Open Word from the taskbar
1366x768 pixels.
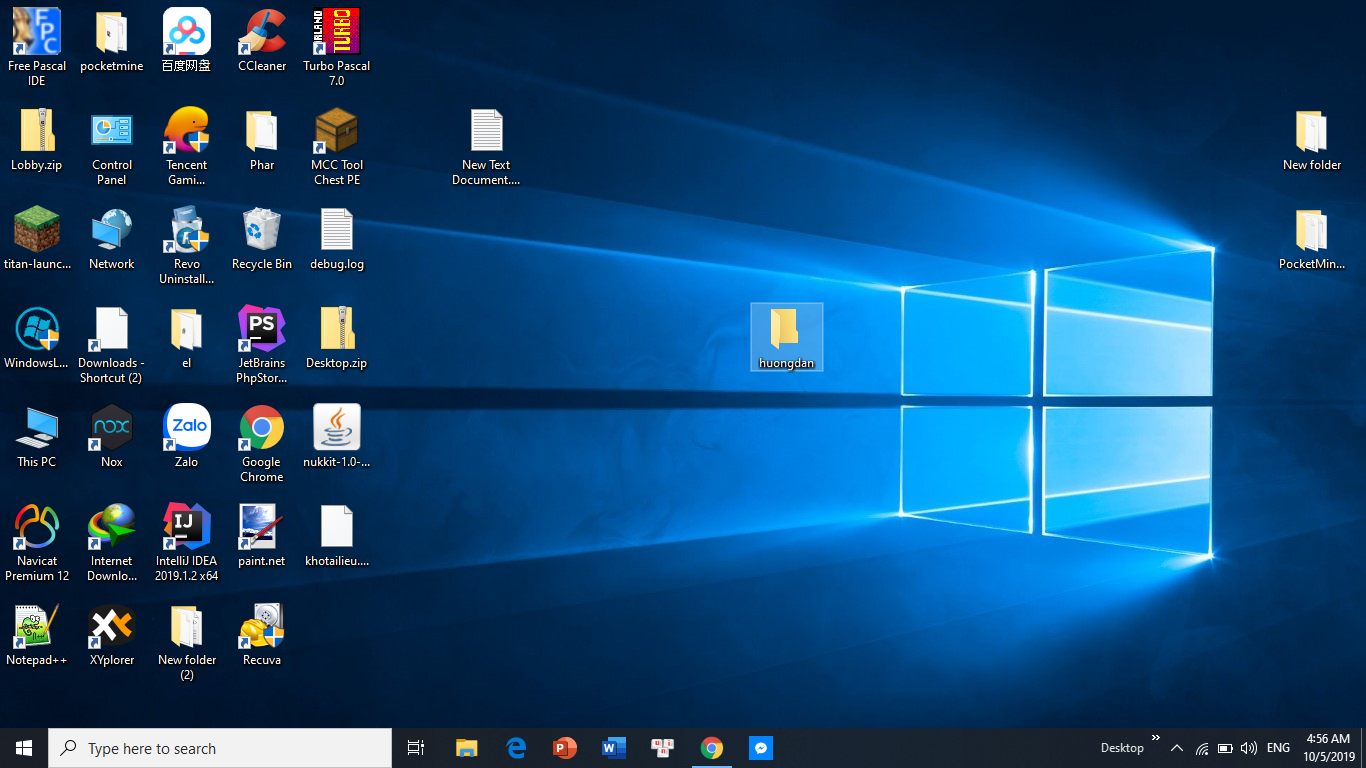[x=613, y=748]
